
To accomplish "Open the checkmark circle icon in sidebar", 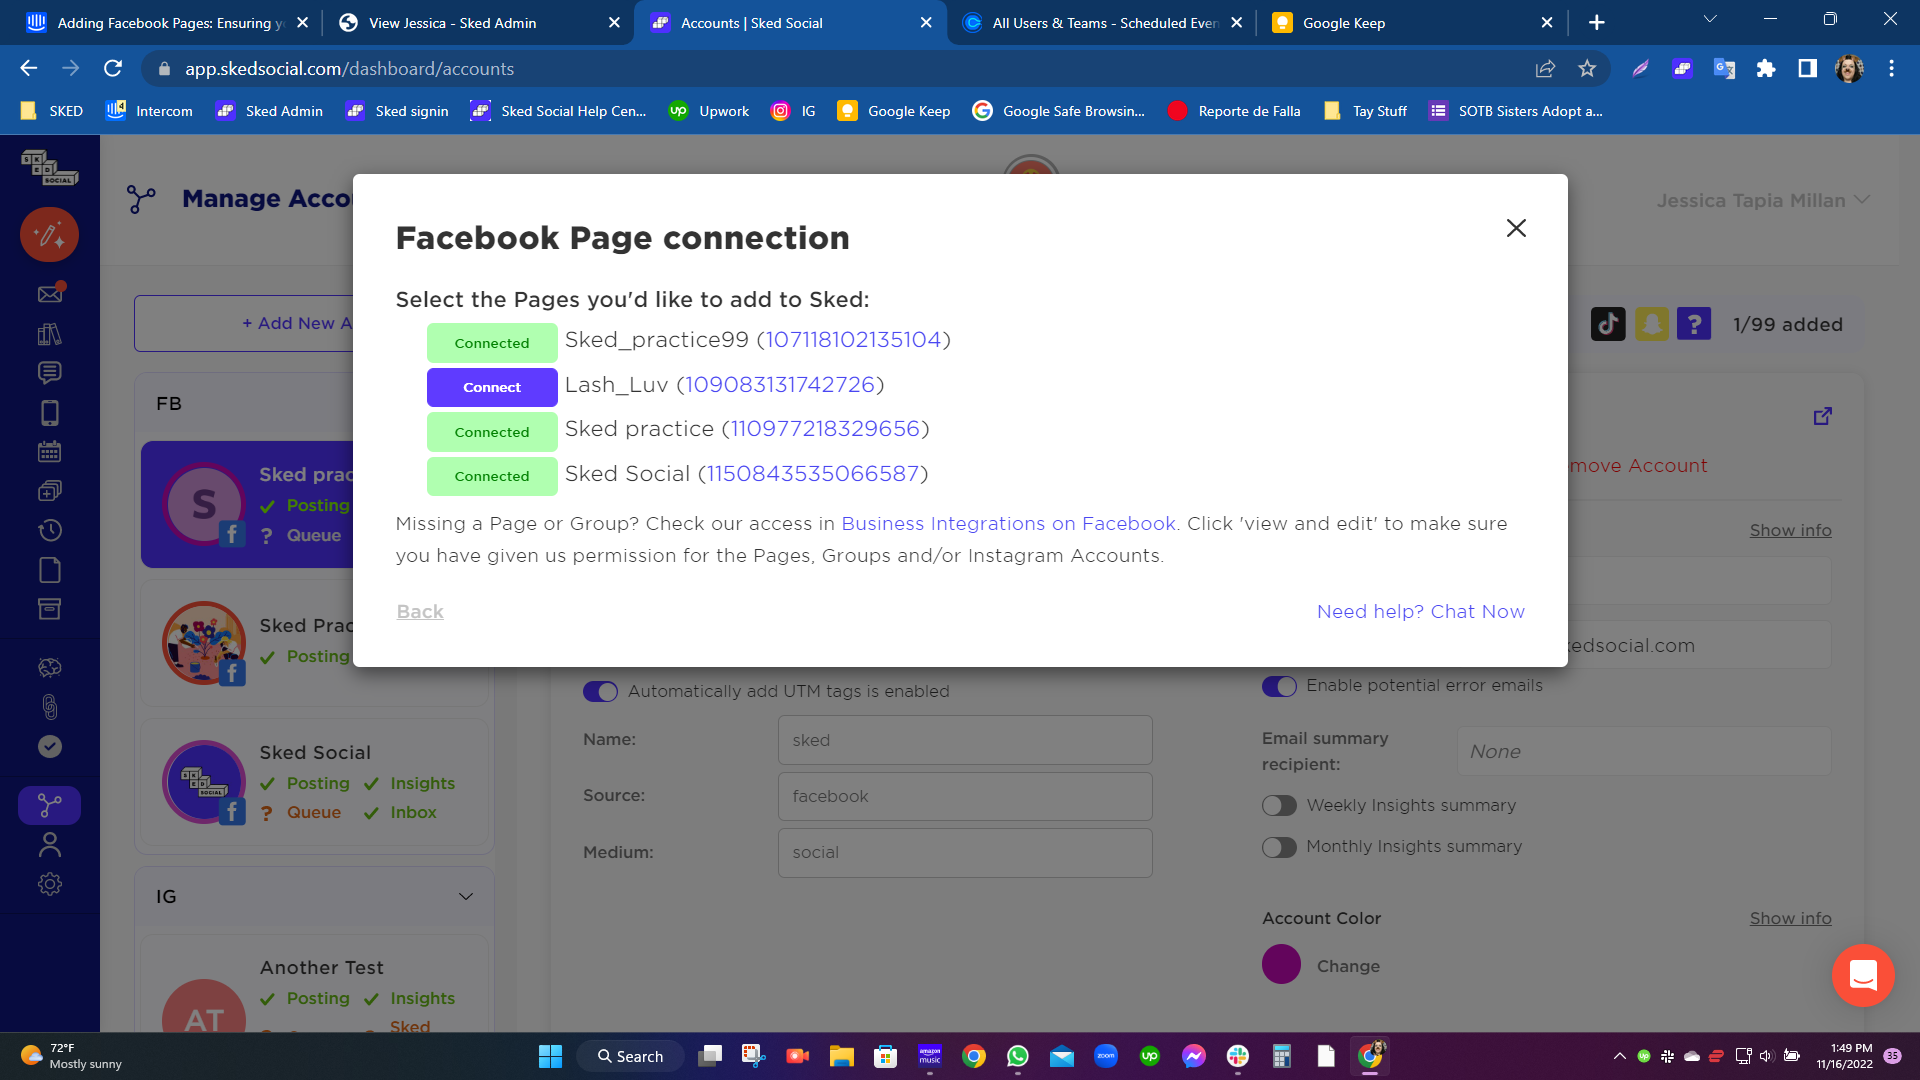I will click(49, 746).
